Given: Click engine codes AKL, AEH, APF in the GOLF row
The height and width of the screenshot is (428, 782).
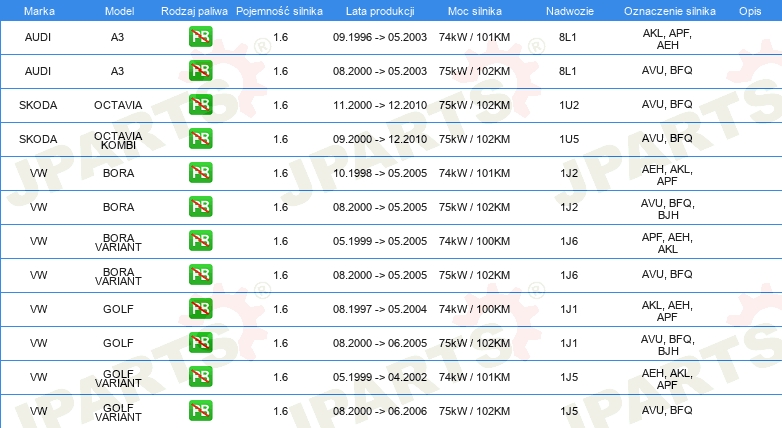Looking at the screenshot, I should (x=667, y=311).
